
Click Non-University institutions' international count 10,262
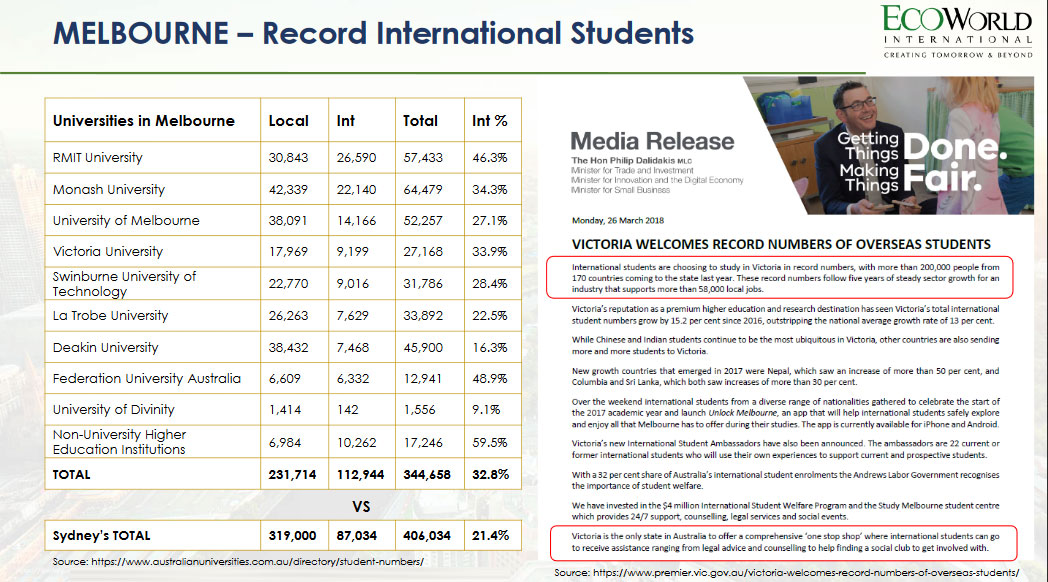point(356,442)
